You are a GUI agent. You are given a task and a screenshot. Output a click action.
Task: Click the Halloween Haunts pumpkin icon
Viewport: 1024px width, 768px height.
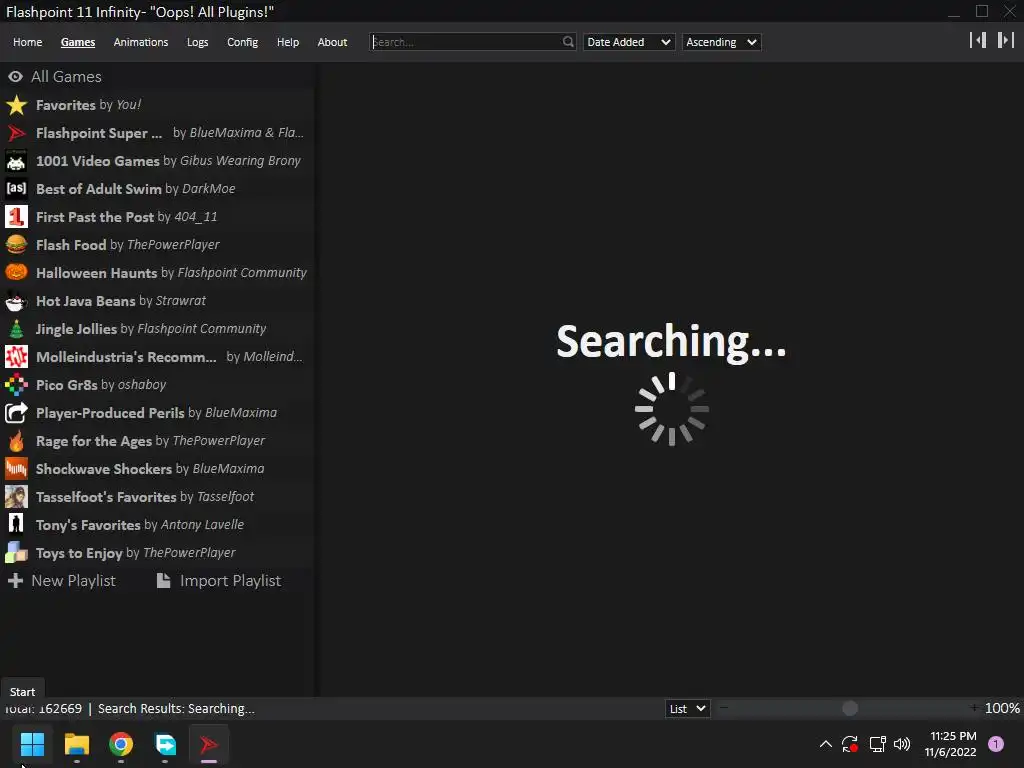[x=16, y=273]
